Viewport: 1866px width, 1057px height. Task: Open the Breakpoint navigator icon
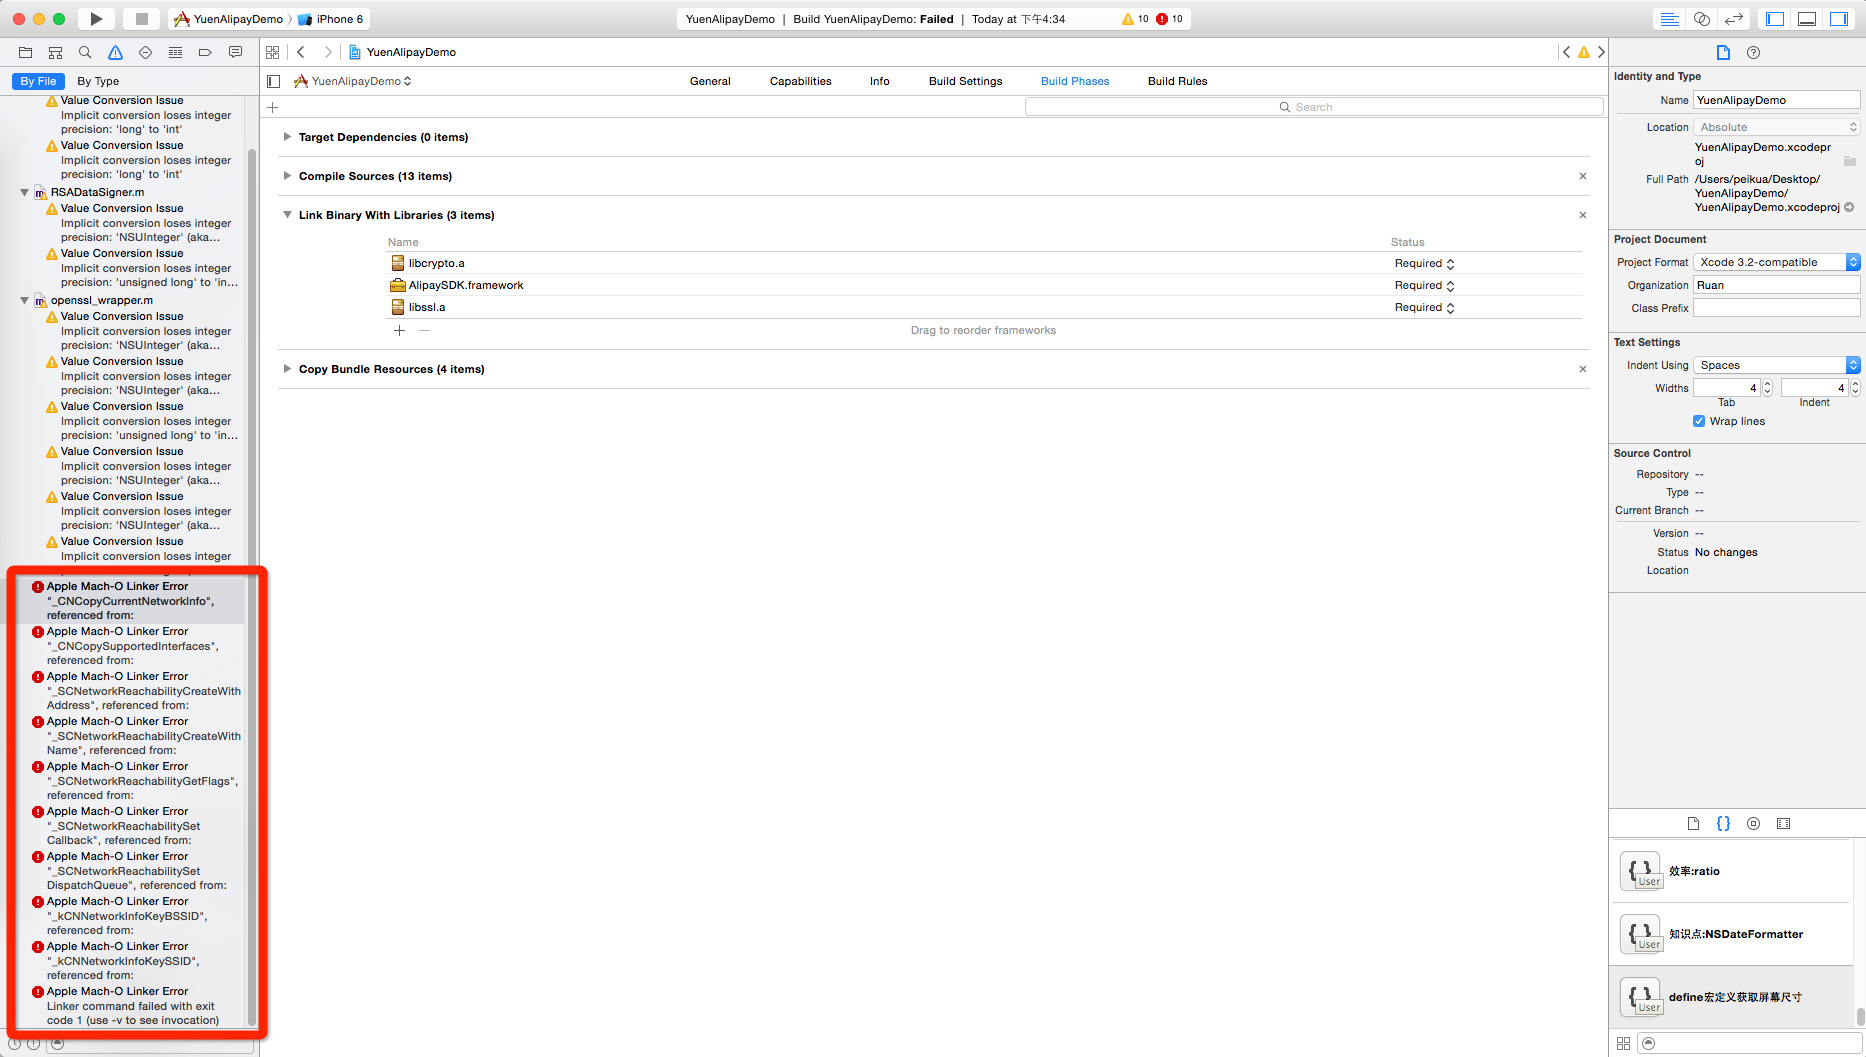coord(206,52)
